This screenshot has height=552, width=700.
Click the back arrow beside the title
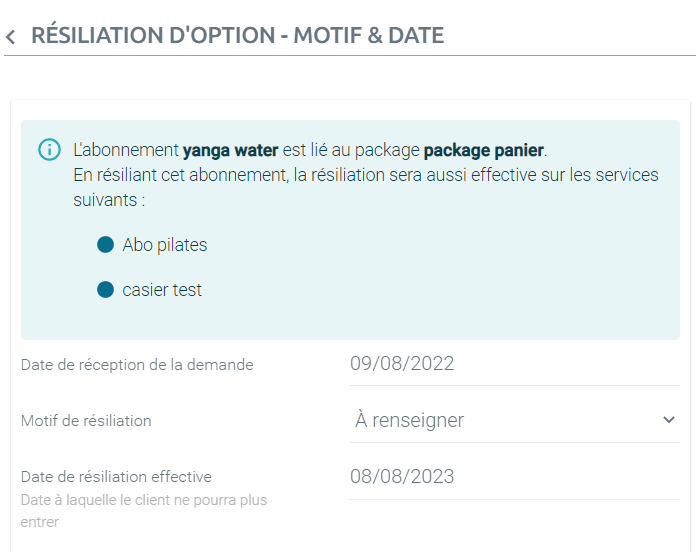click(11, 36)
